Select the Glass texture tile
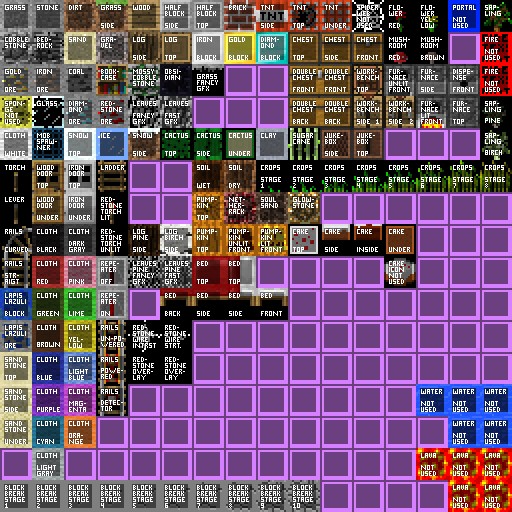 point(48,112)
